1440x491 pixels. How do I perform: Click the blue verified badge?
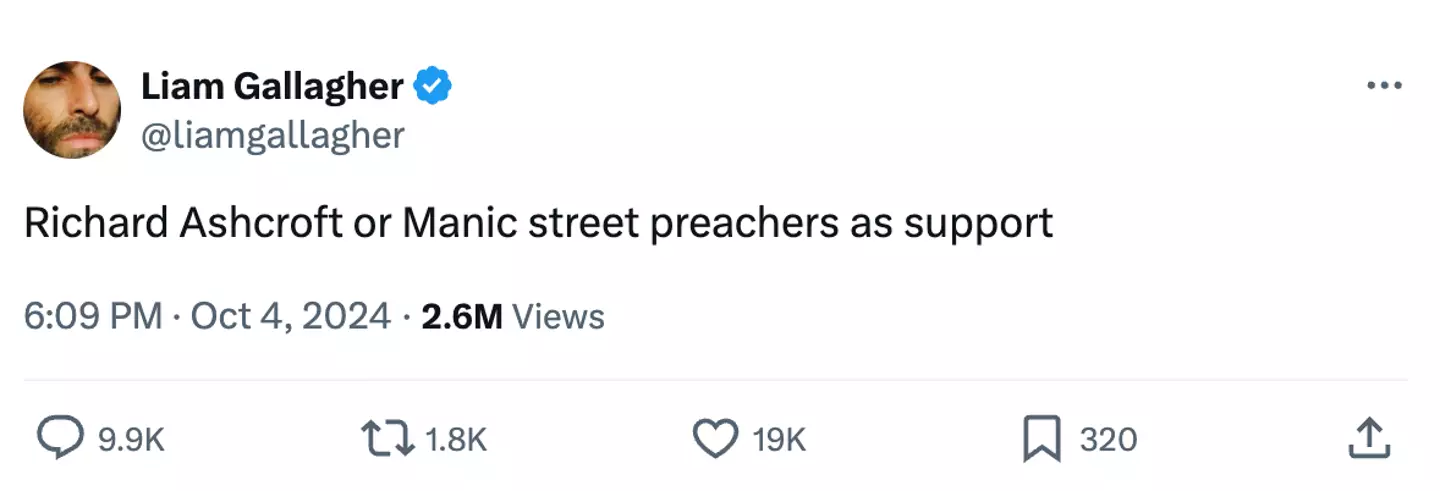[x=433, y=87]
